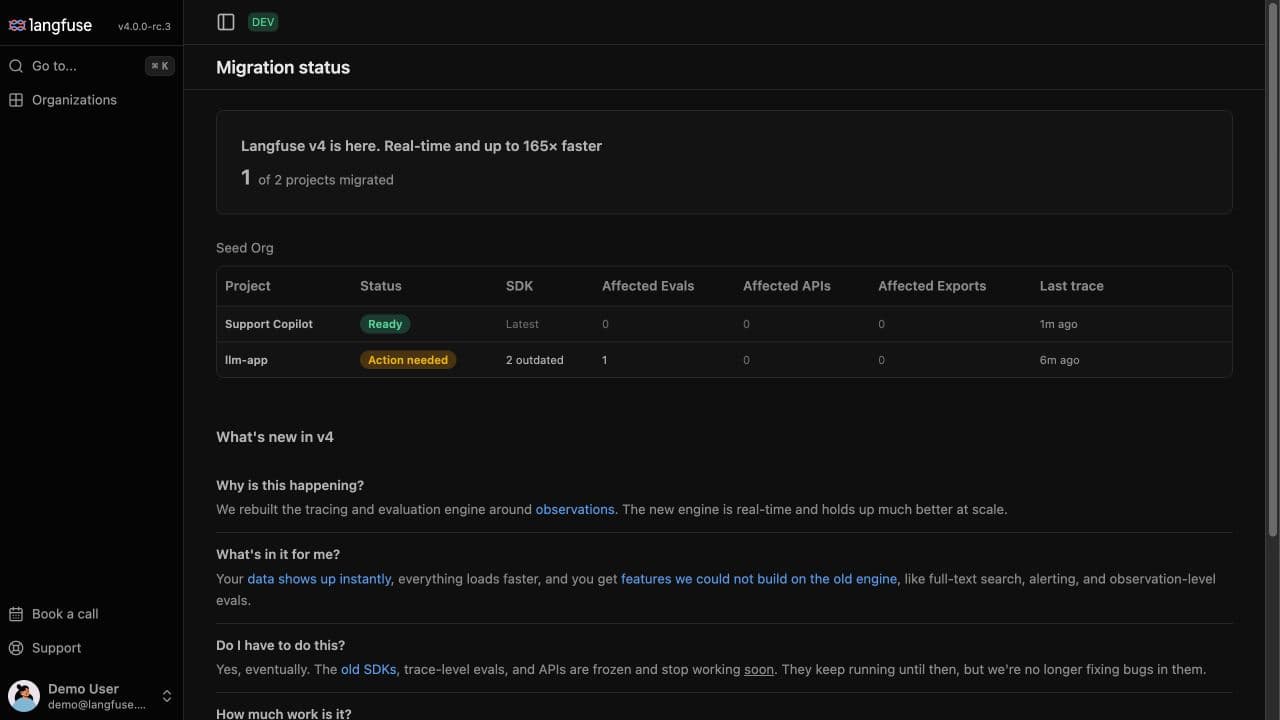Image resolution: width=1280 pixels, height=720 pixels.
Task: Click the Ready status badge
Action: pos(385,324)
